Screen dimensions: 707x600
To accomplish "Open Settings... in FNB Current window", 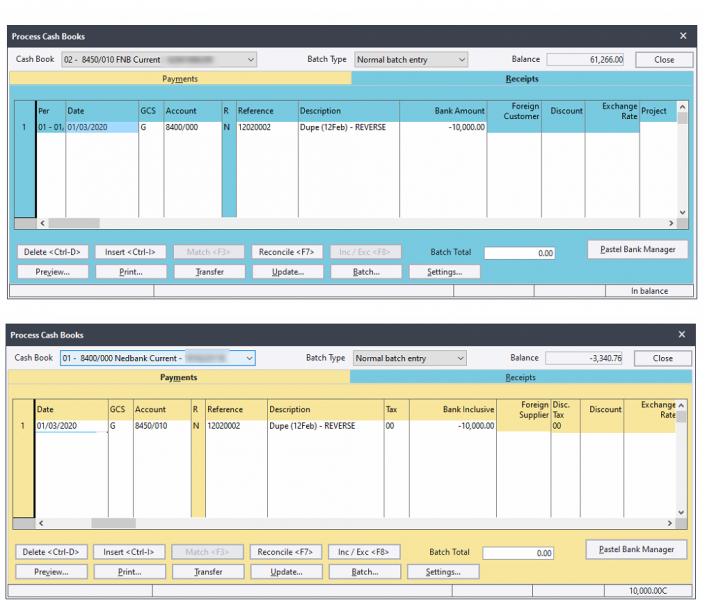I will coord(442,271).
